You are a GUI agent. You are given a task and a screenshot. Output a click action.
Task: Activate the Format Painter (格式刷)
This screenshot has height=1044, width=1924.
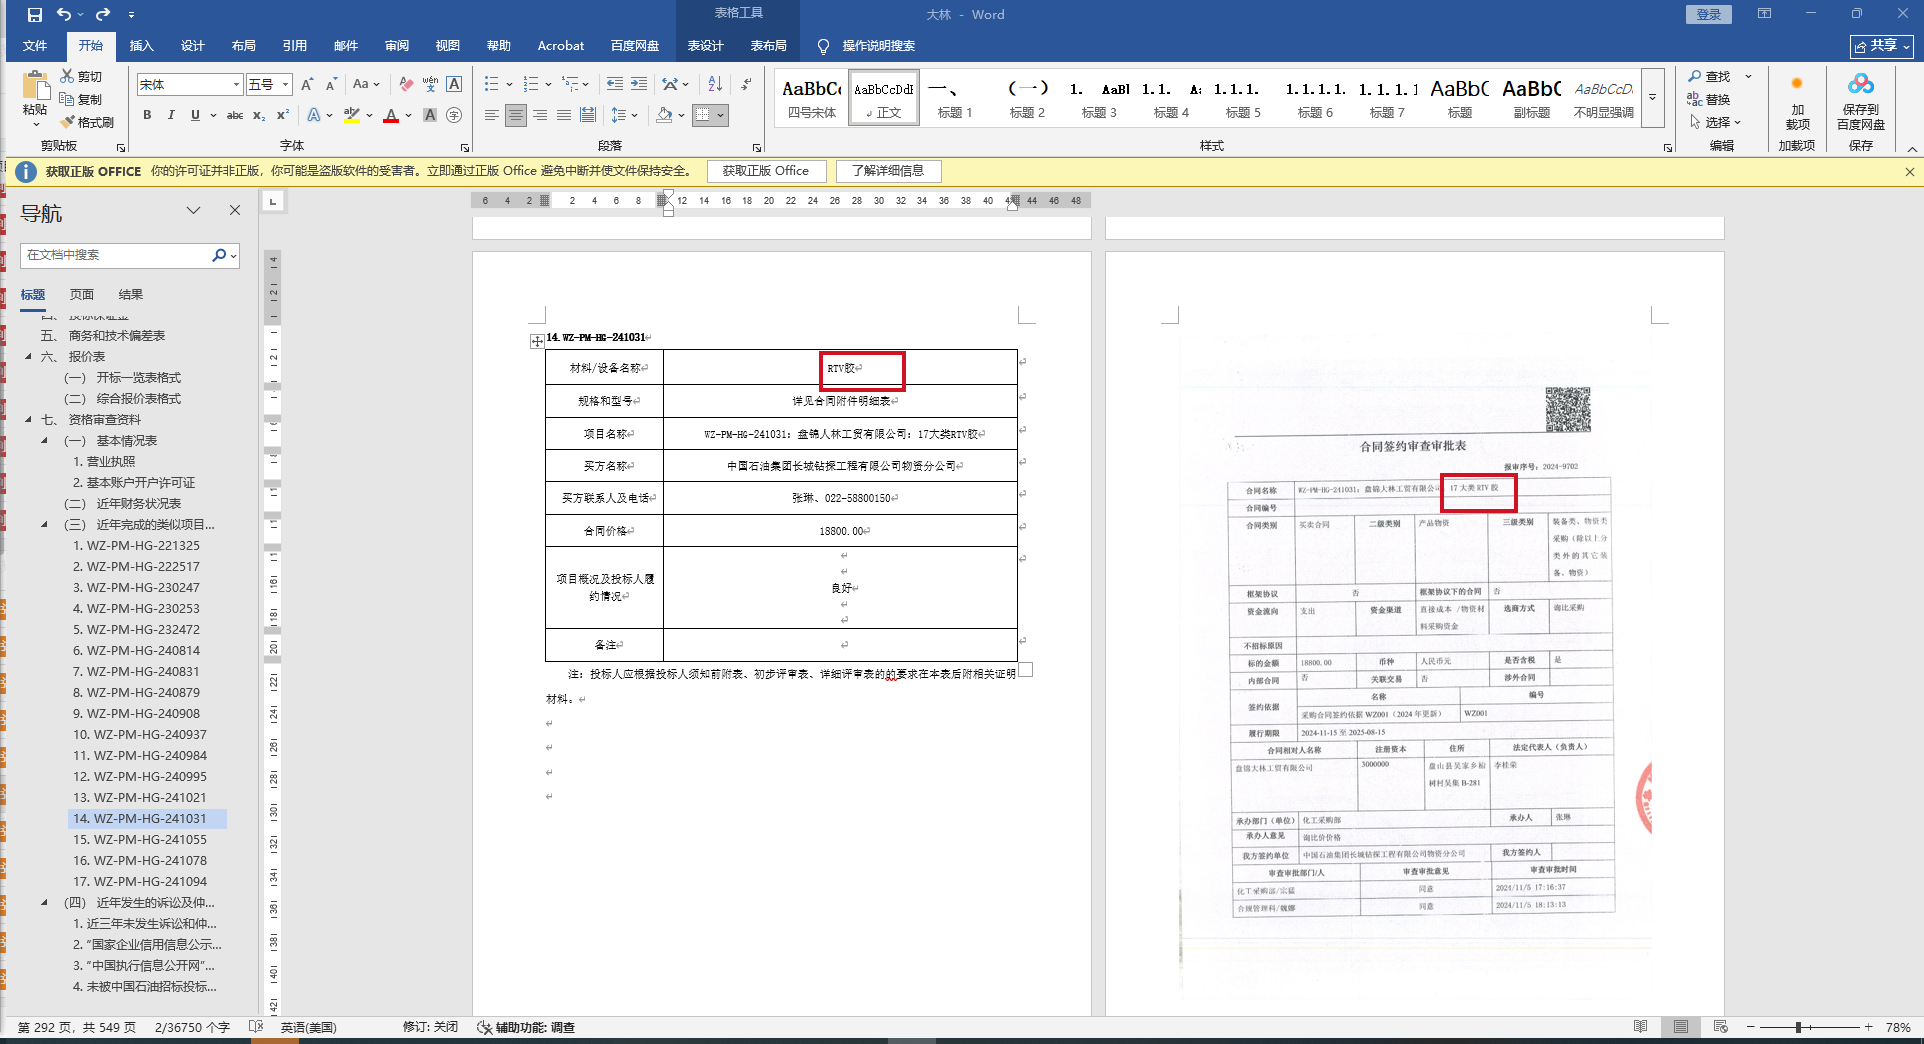(x=87, y=122)
